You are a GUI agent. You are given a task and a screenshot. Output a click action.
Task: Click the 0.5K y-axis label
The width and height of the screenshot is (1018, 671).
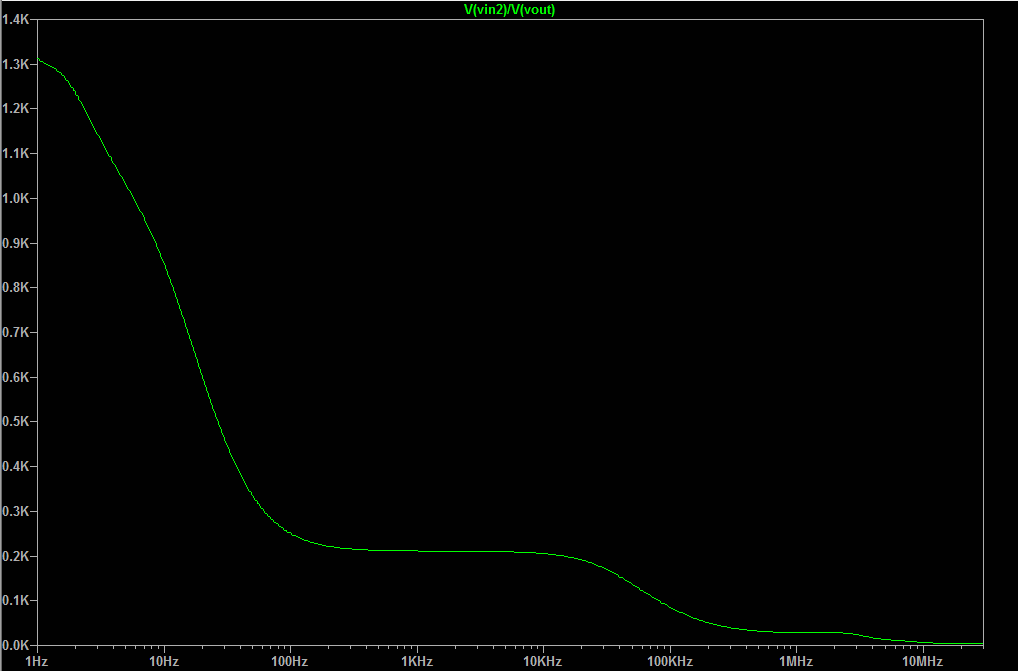16,422
